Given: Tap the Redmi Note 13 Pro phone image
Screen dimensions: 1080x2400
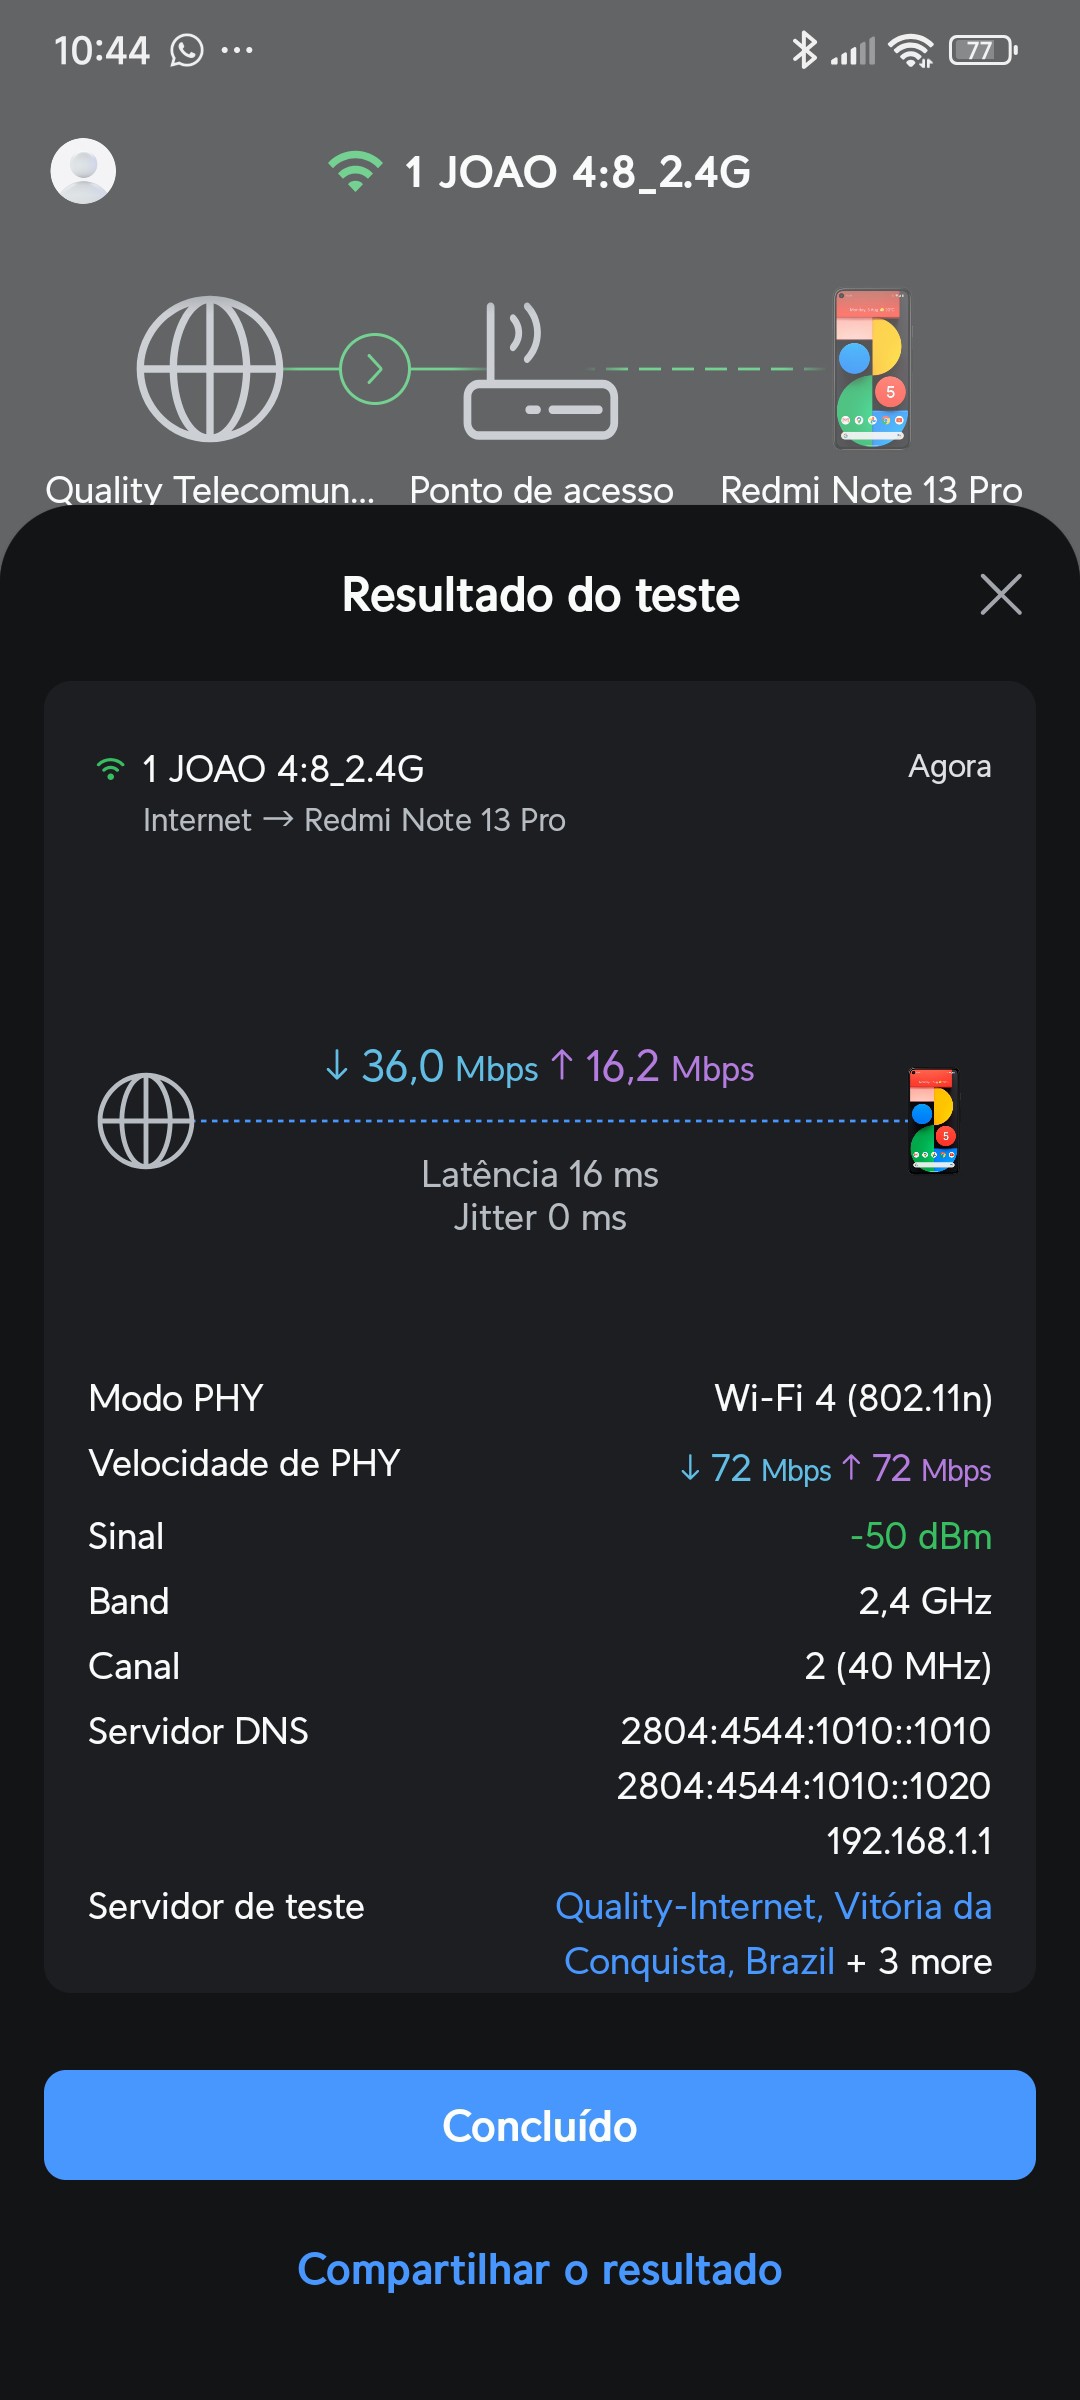Looking at the screenshot, I should tap(872, 370).
